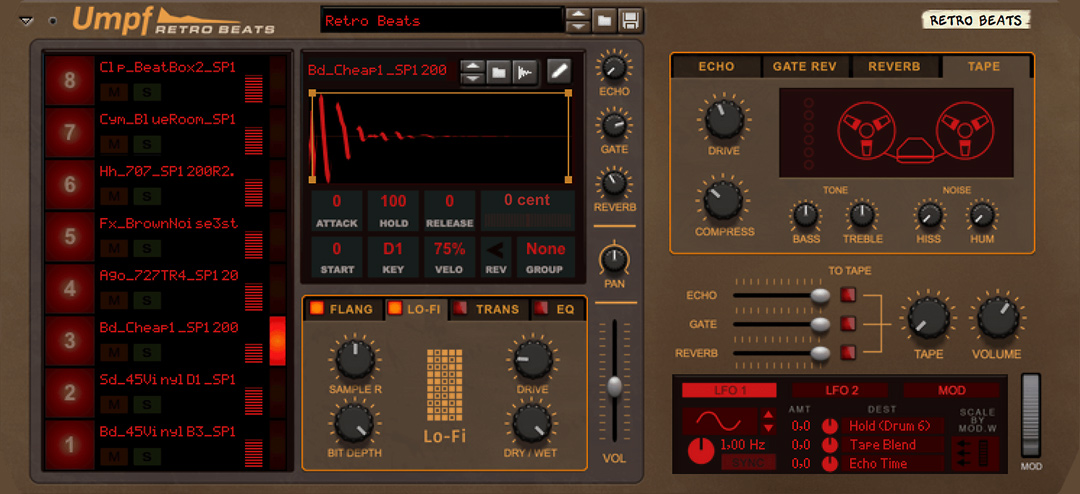Open the MOD tab
Screen dimensions: 1080x494
(951, 391)
